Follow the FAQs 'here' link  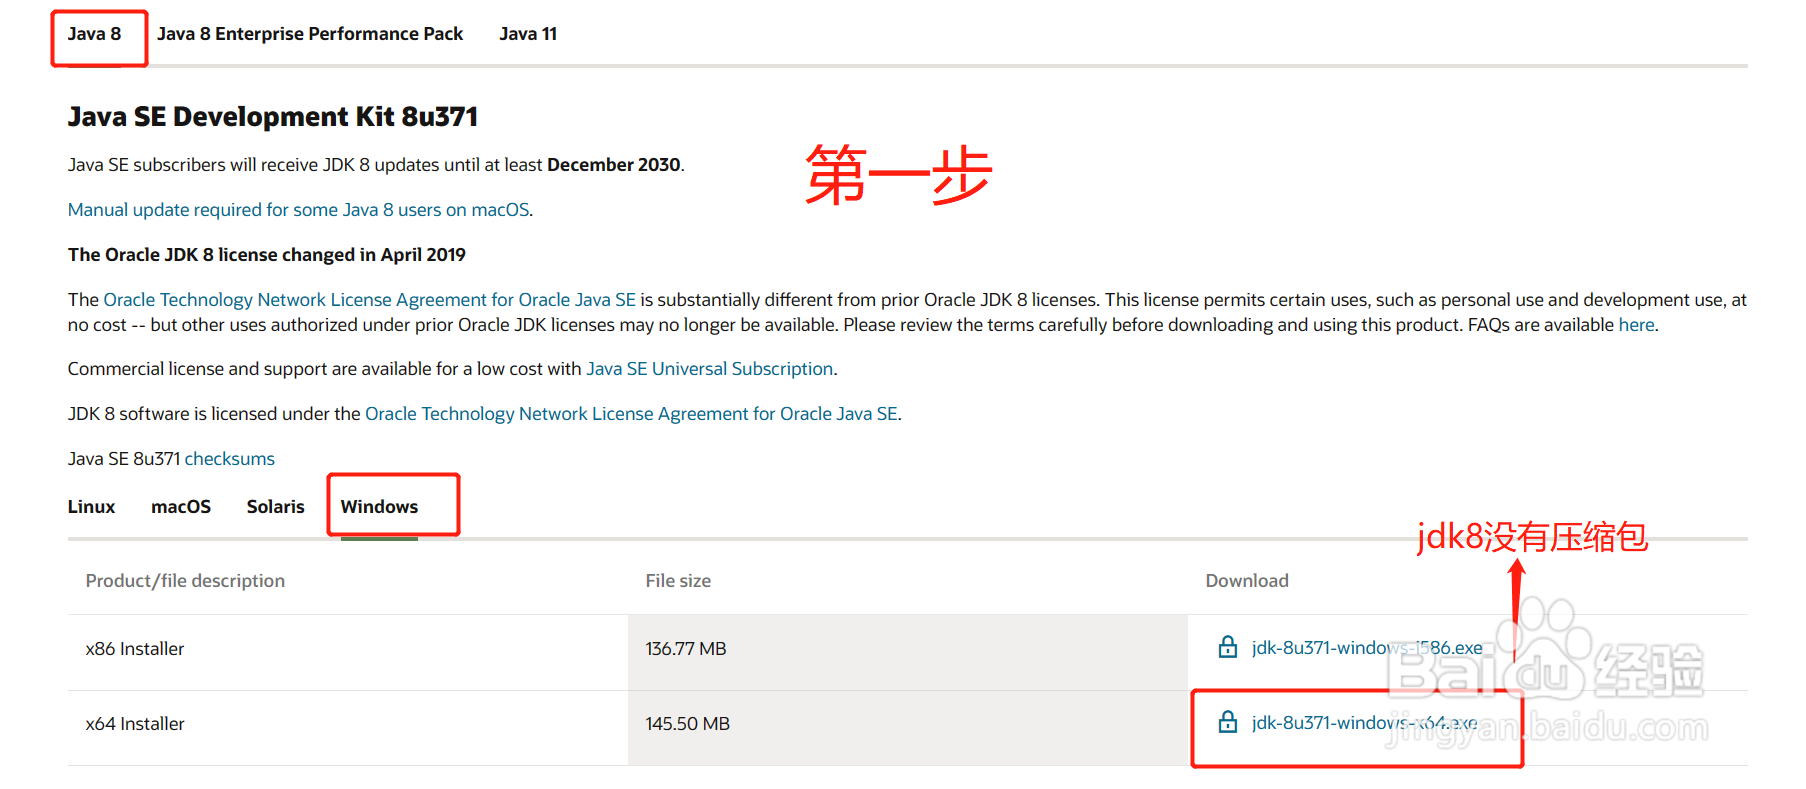pos(1636,325)
